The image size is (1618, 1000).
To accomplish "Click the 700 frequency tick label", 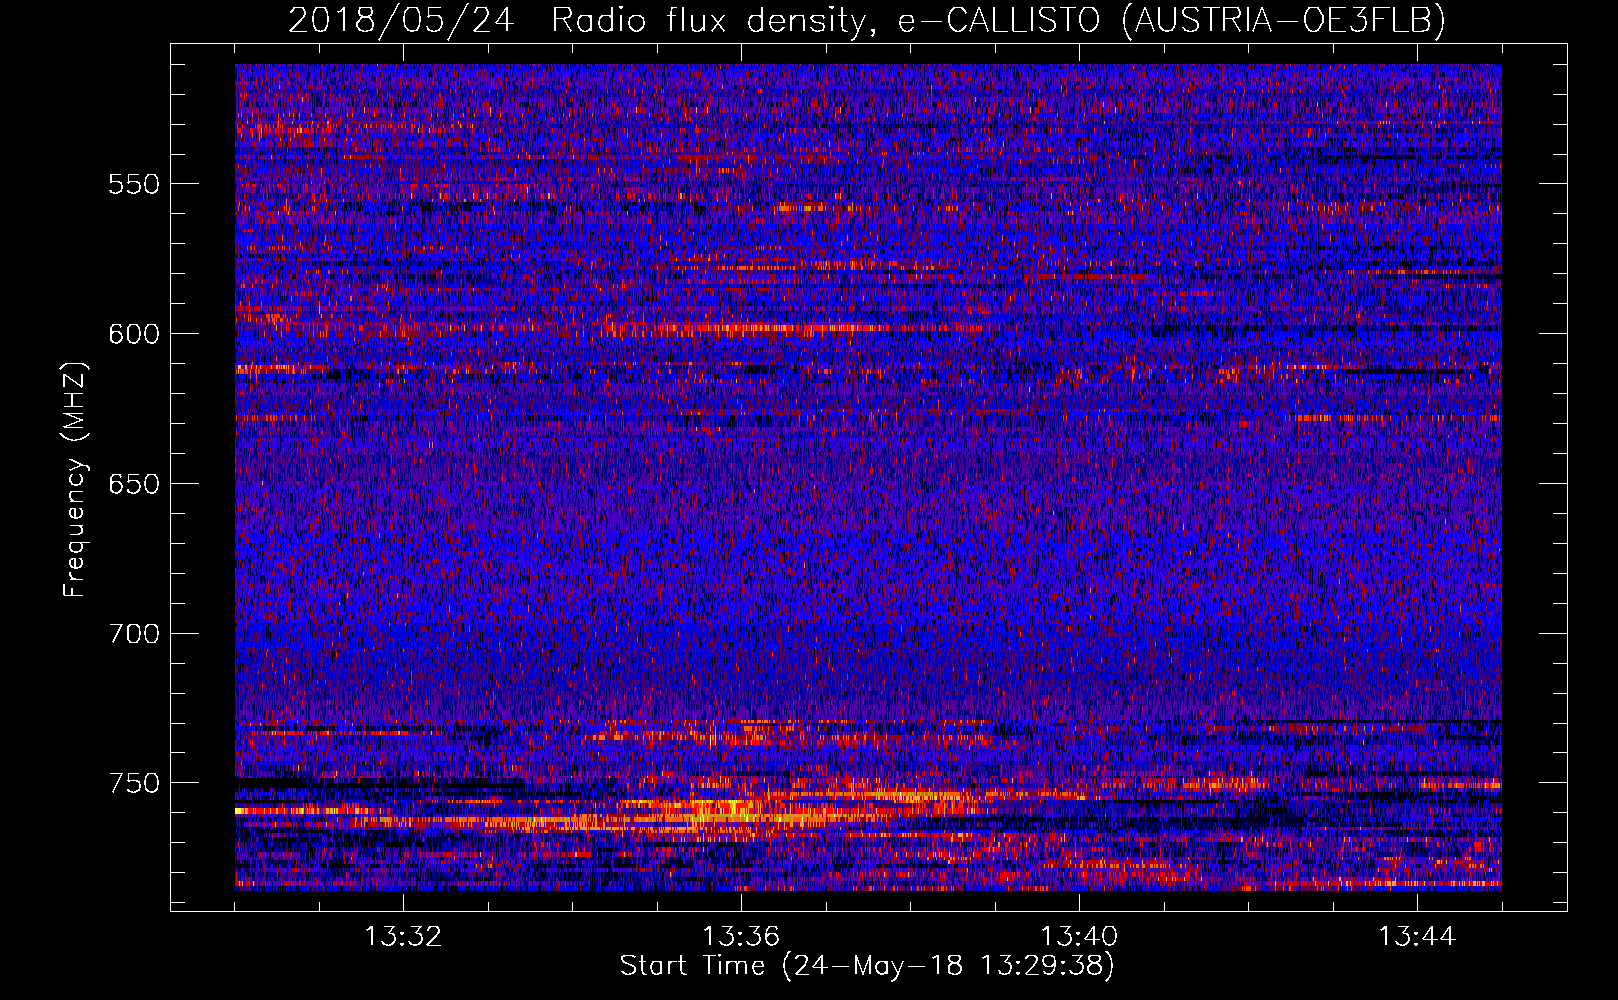I will 134,634.
